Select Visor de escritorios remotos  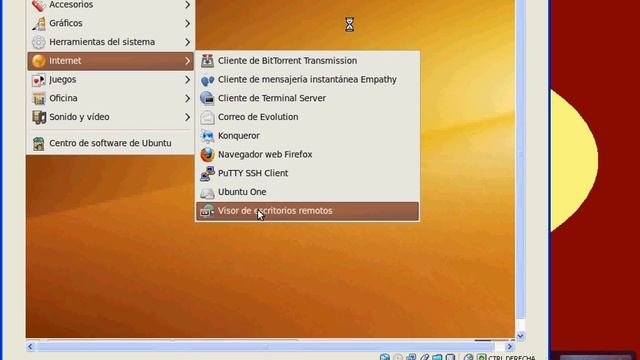307,211
